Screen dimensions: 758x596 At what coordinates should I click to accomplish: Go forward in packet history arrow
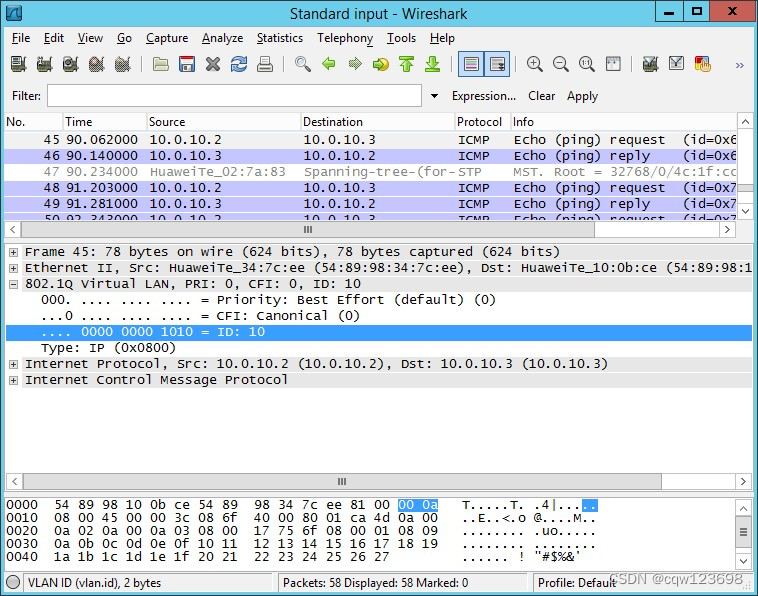point(355,64)
